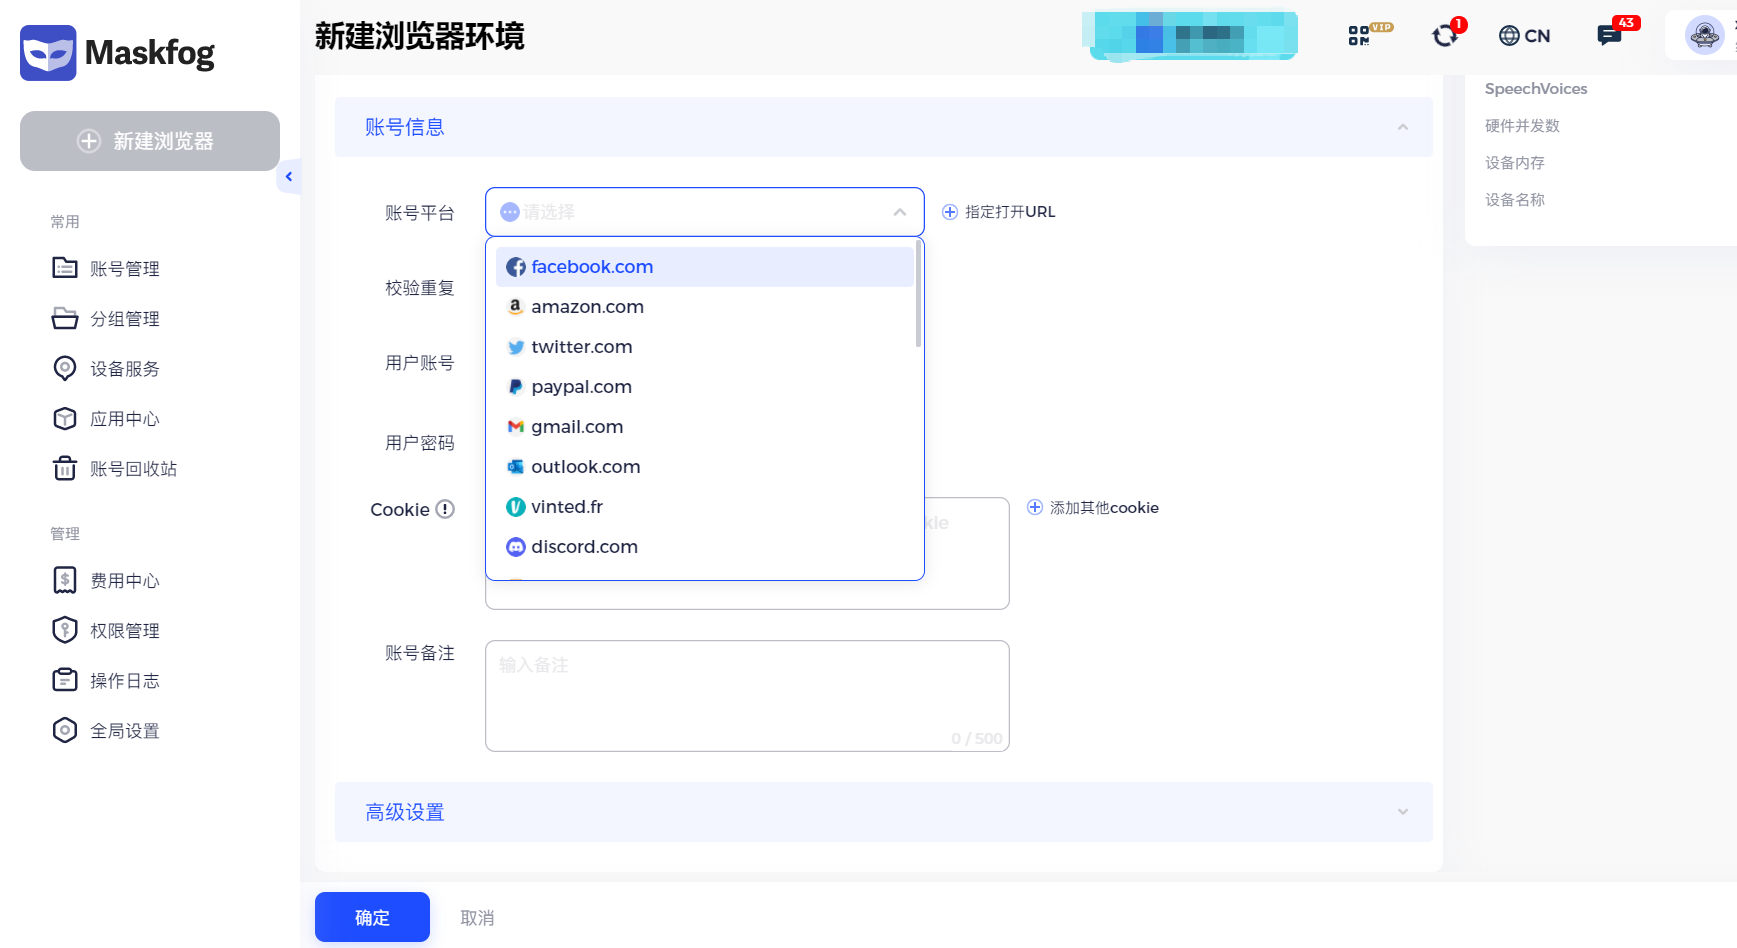Viewport: 1737px width, 948px height.
Task: Switch language using the CN label
Action: point(1537,36)
